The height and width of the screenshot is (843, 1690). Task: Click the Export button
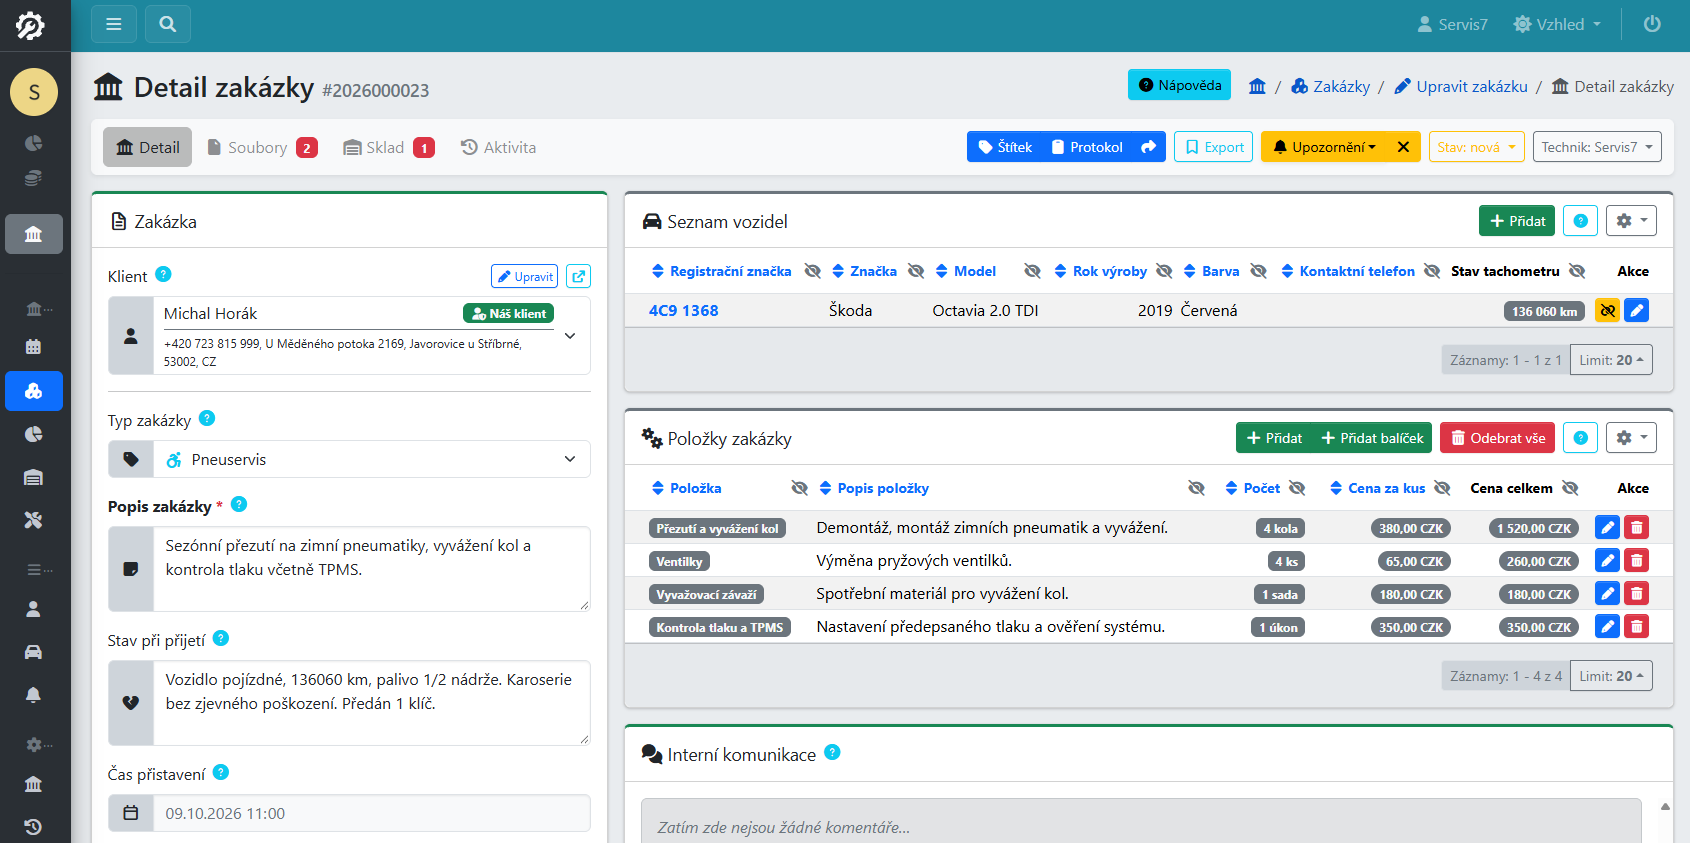1213,147
